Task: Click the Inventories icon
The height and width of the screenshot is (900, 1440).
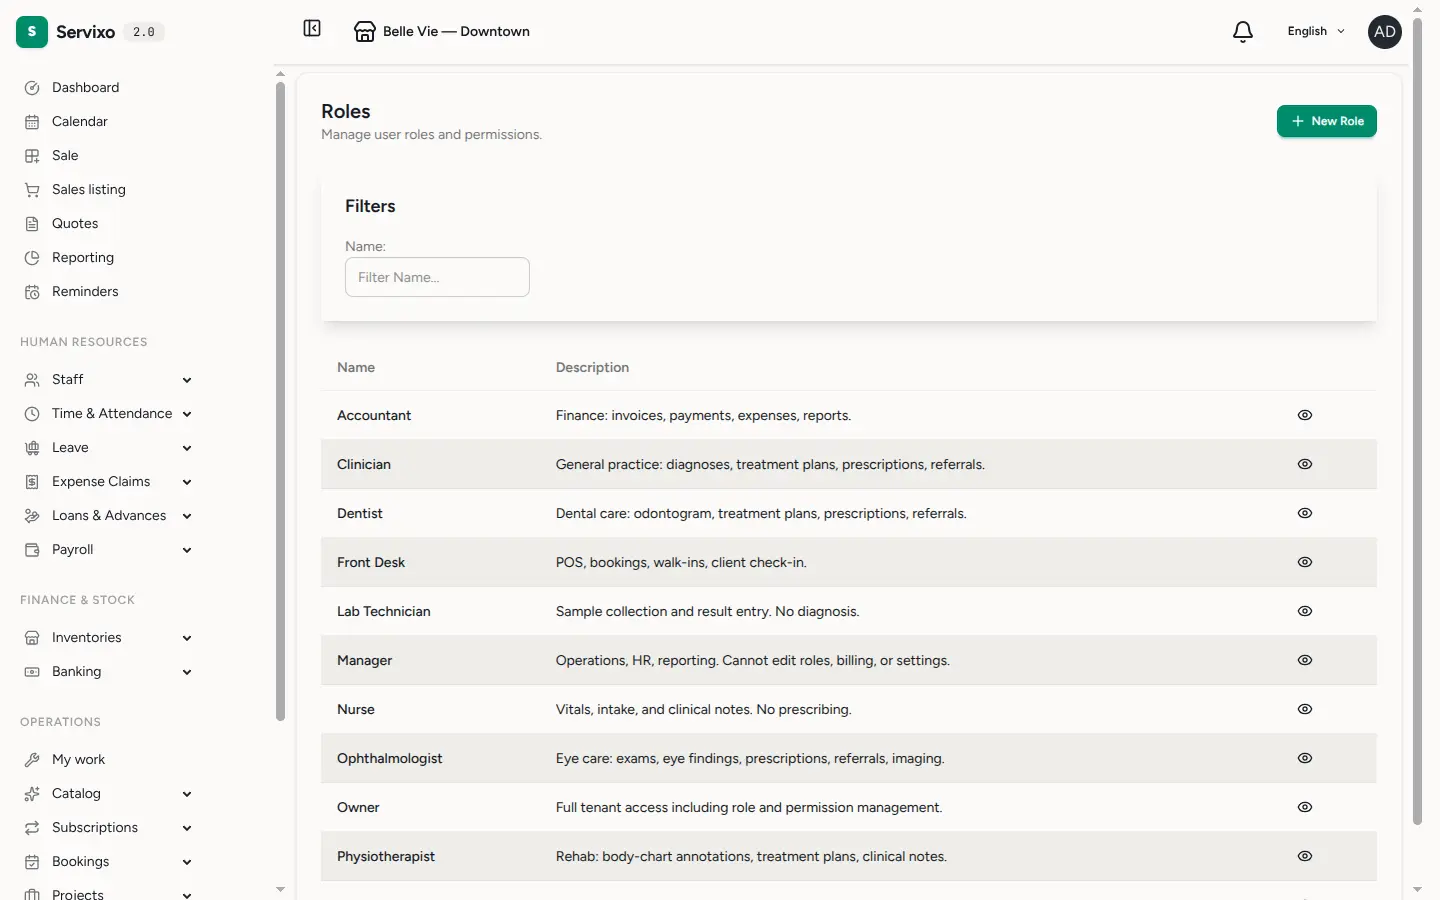Action: [x=32, y=638]
